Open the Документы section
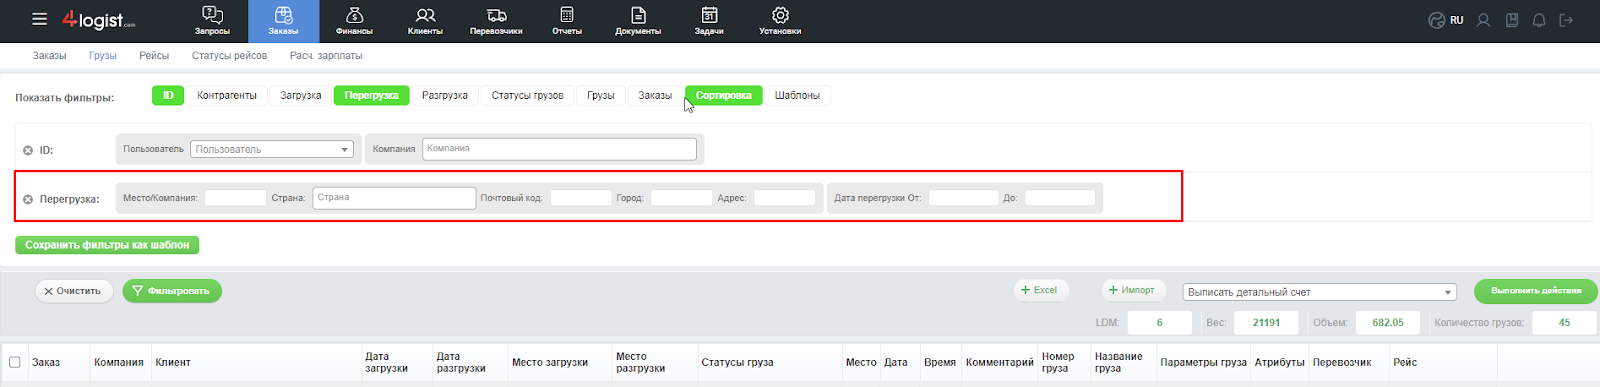1600x387 pixels. click(x=638, y=21)
